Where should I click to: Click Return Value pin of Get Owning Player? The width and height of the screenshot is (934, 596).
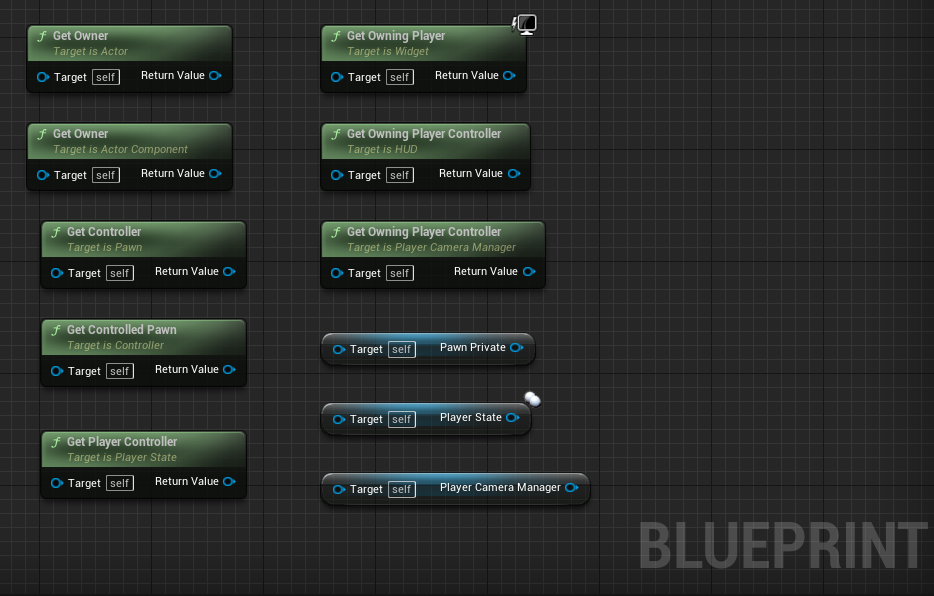click(509, 76)
